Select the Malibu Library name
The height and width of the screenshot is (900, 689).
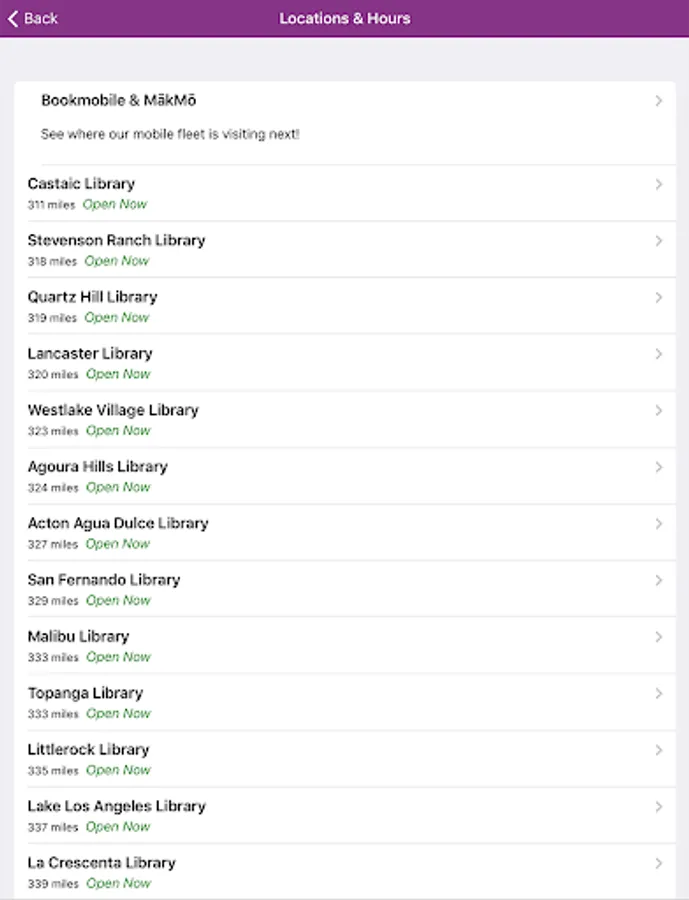[78, 636]
